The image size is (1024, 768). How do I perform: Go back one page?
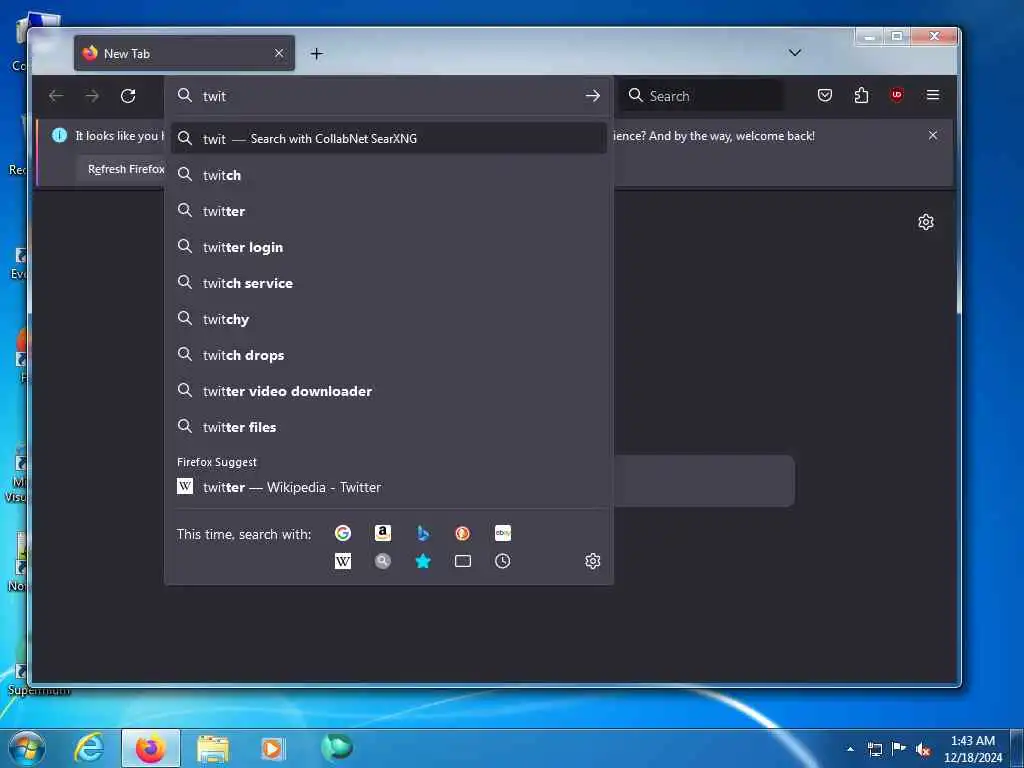[x=56, y=96]
